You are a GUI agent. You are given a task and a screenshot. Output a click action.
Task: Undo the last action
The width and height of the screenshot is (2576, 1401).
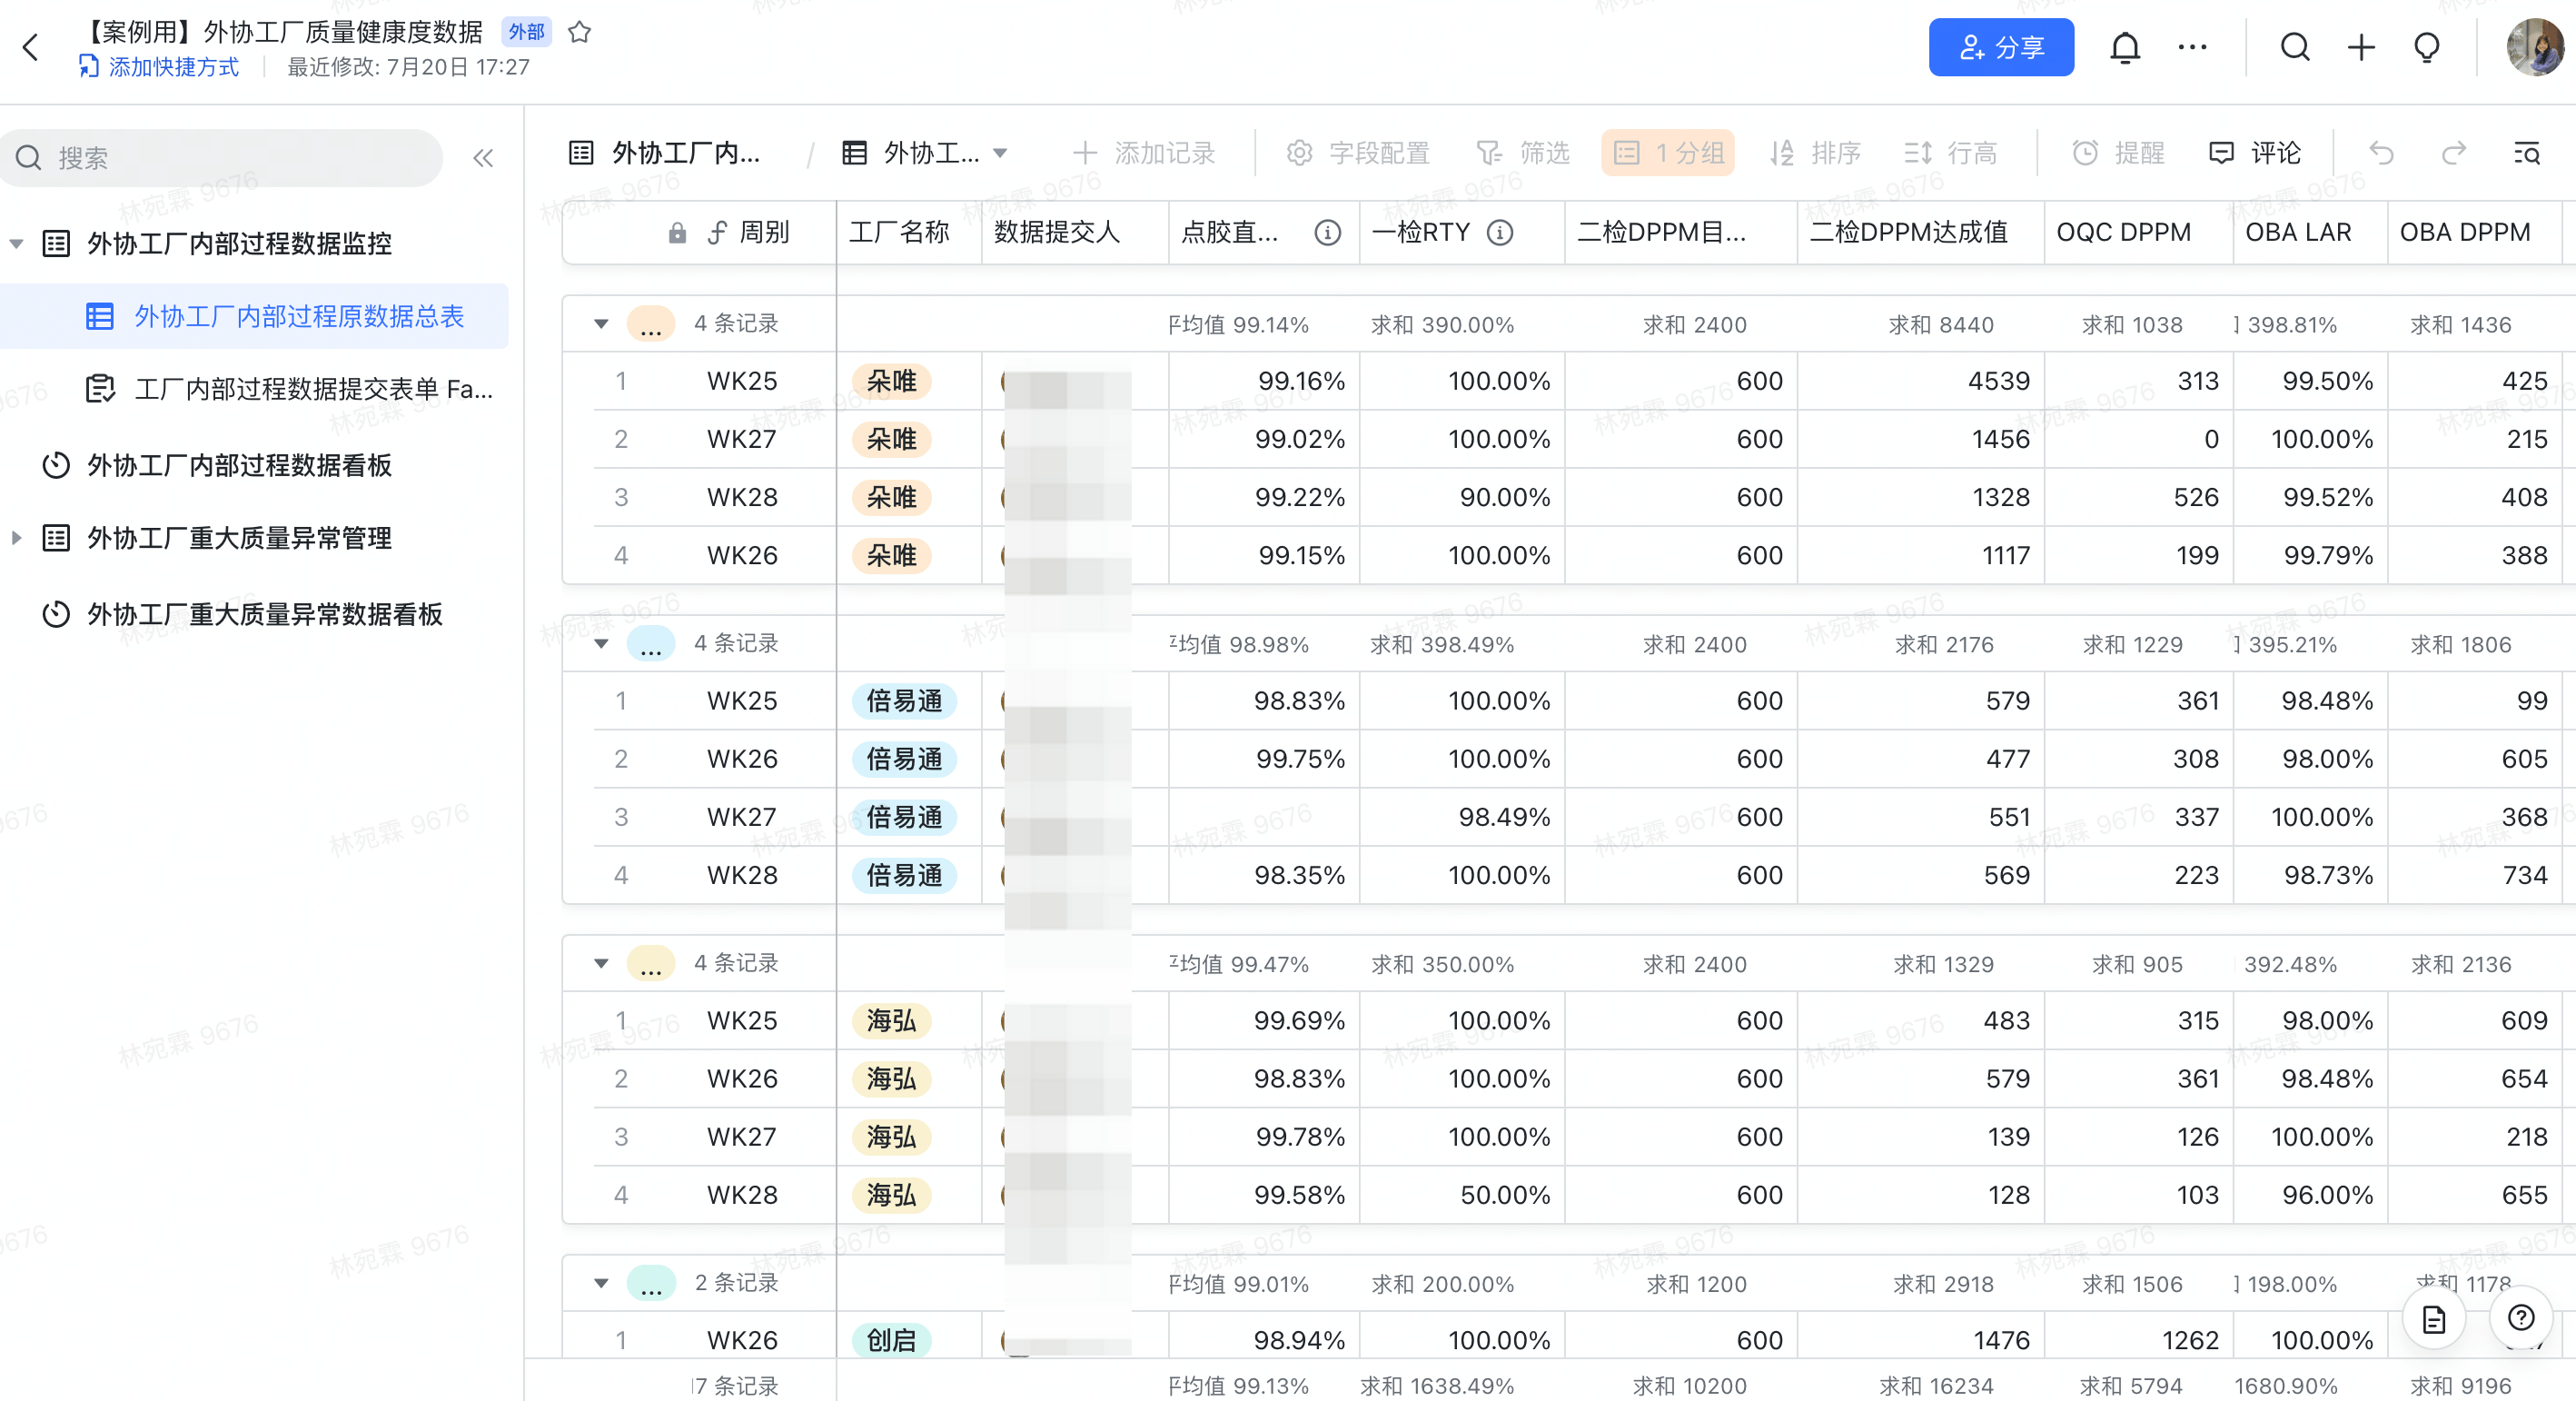coord(2381,153)
